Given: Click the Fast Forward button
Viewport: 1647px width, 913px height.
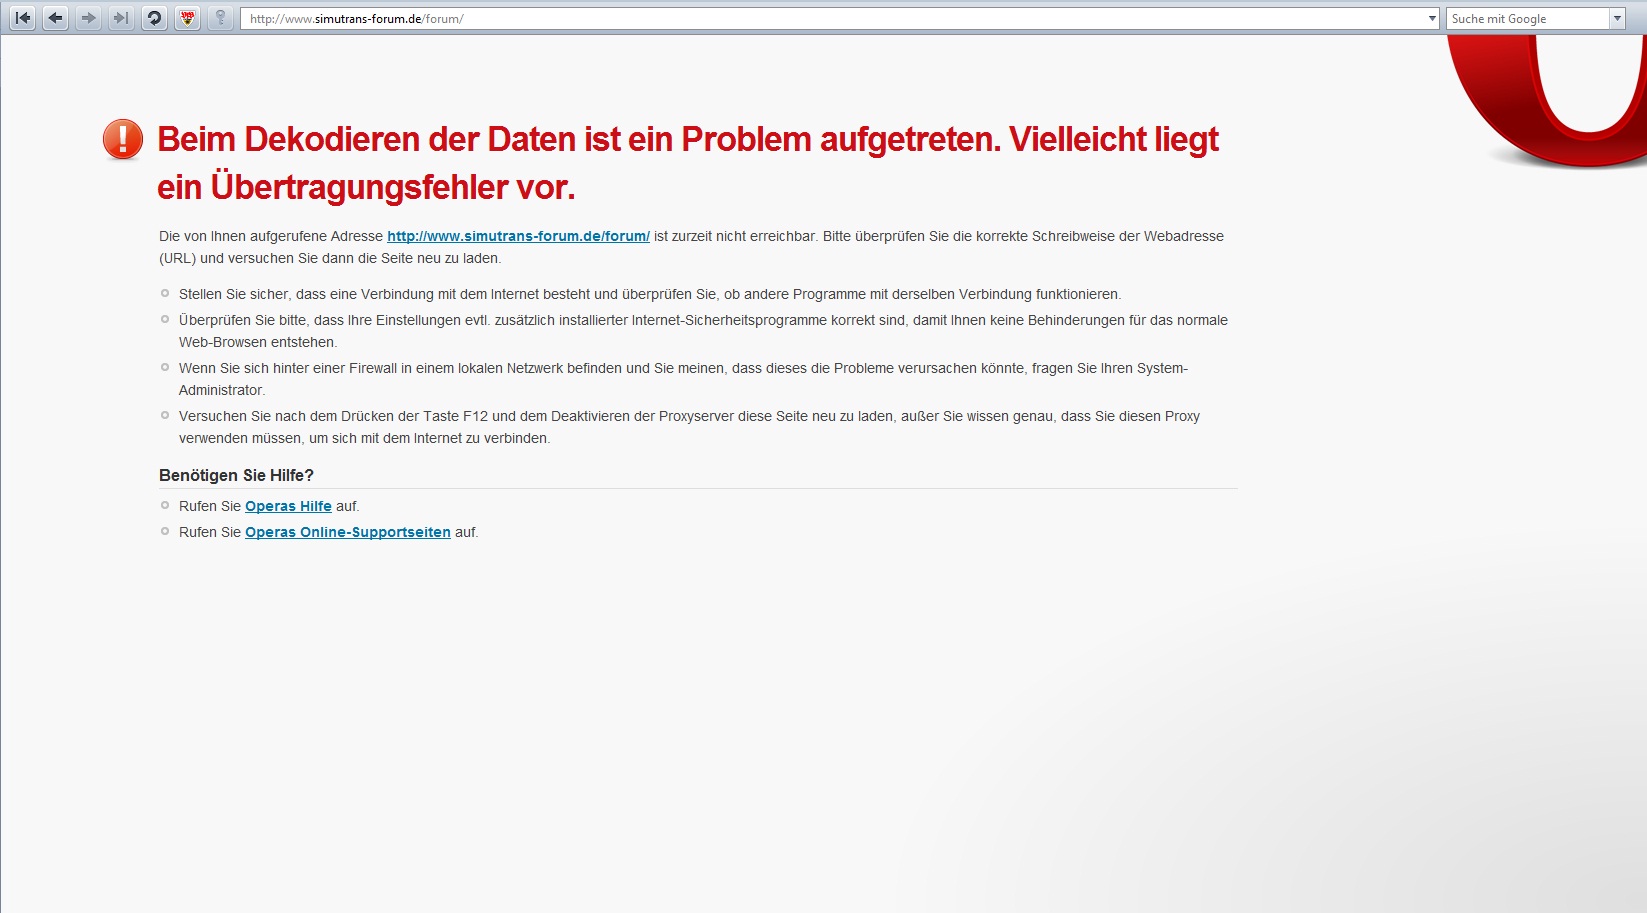Looking at the screenshot, I should 121,18.
